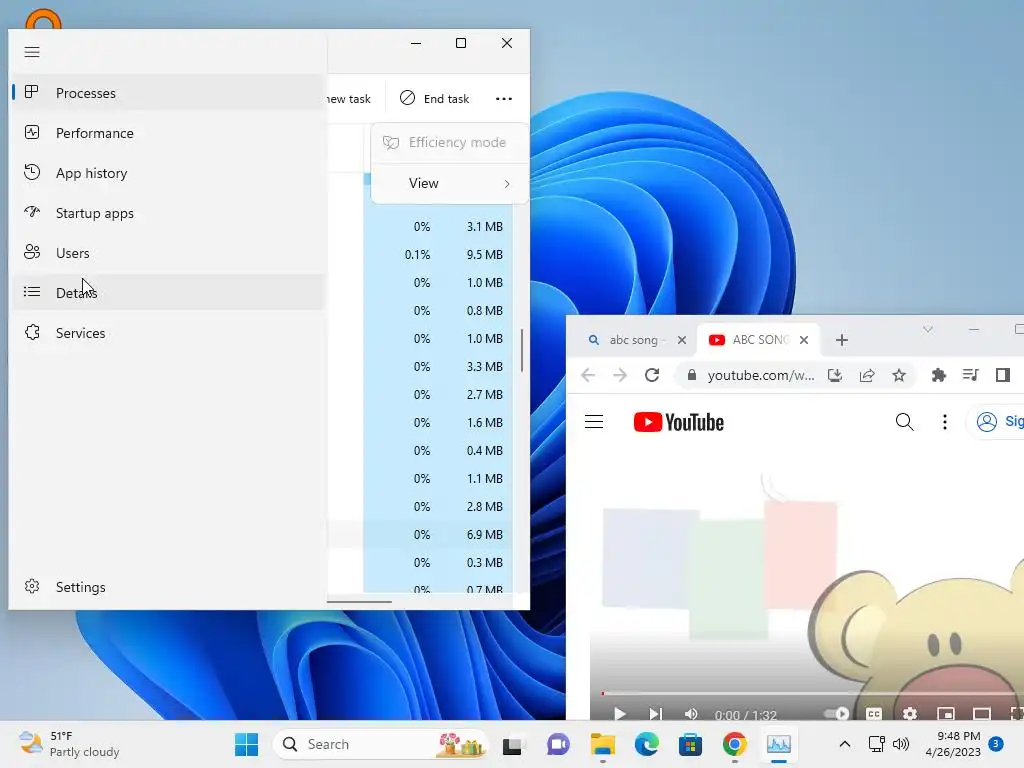The width and height of the screenshot is (1024, 768).
Task: Reload the YouTube page
Action: [x=652, y=376]
